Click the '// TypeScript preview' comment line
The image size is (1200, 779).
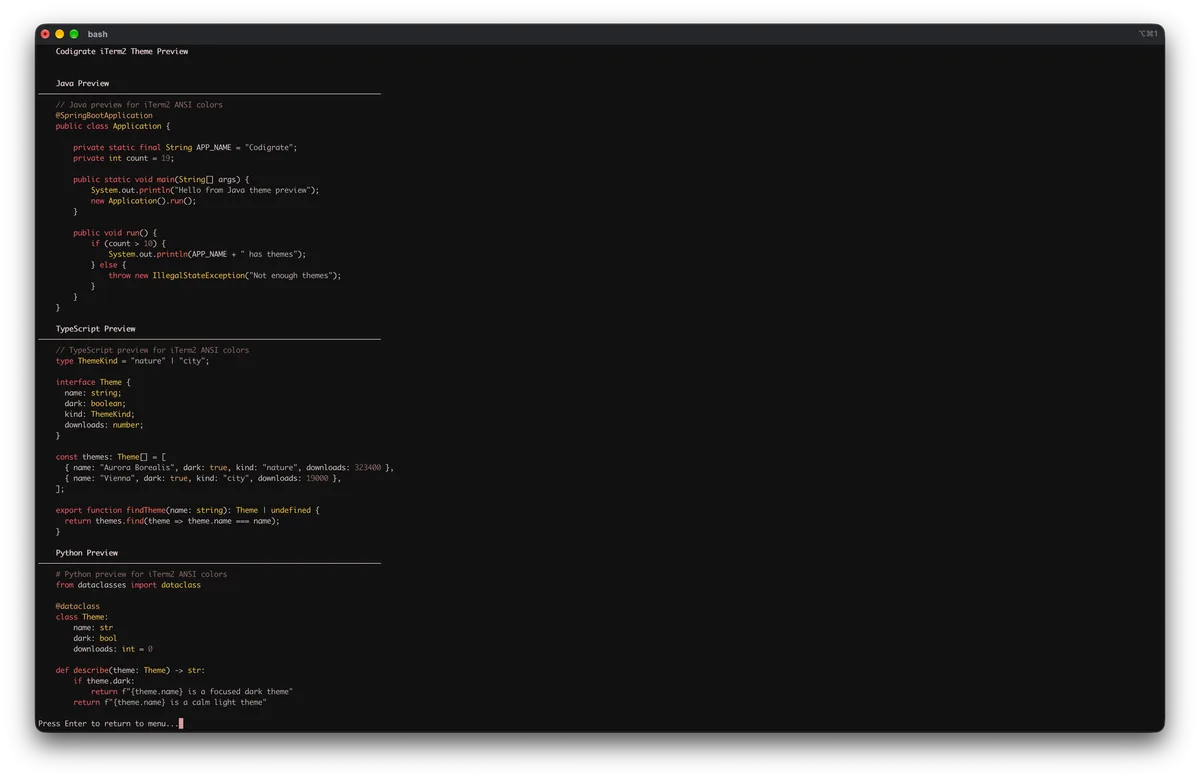click(x=152, y=350)
